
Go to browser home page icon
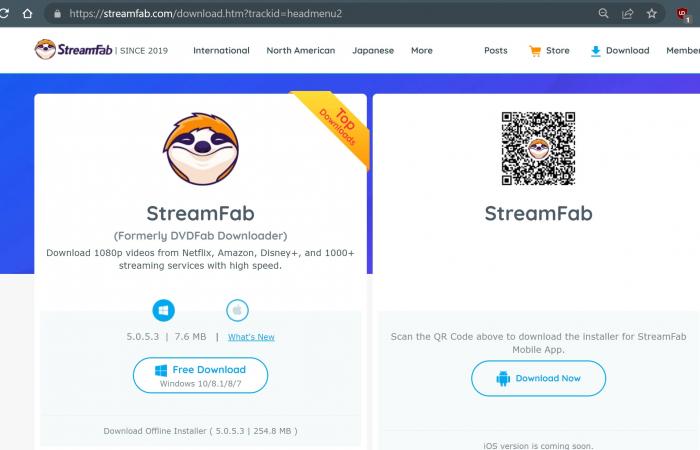27,13
